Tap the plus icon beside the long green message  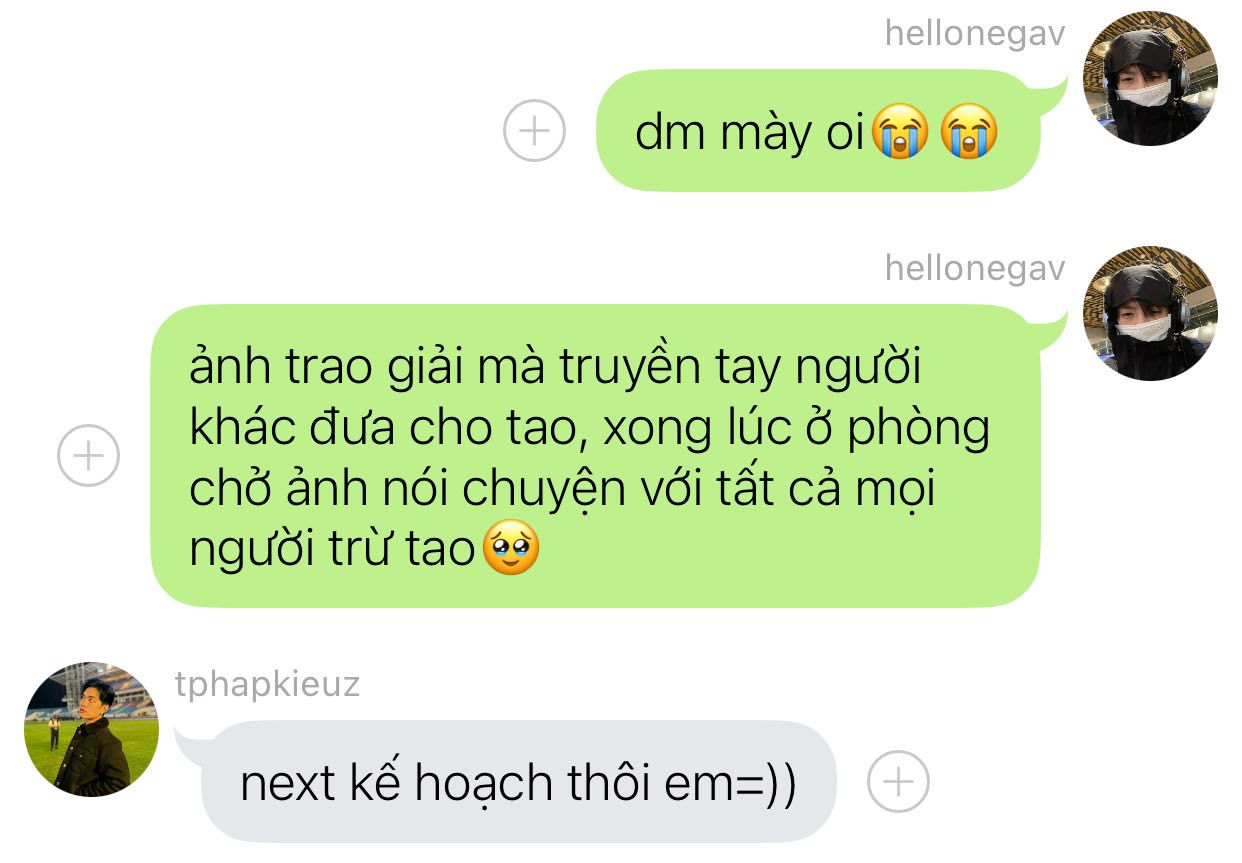88,455
